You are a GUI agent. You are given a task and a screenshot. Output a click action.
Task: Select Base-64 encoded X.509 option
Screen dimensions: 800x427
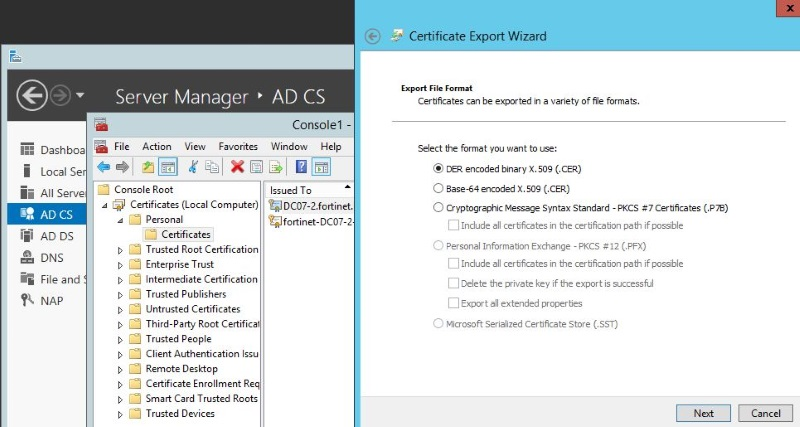pos(438,188)
